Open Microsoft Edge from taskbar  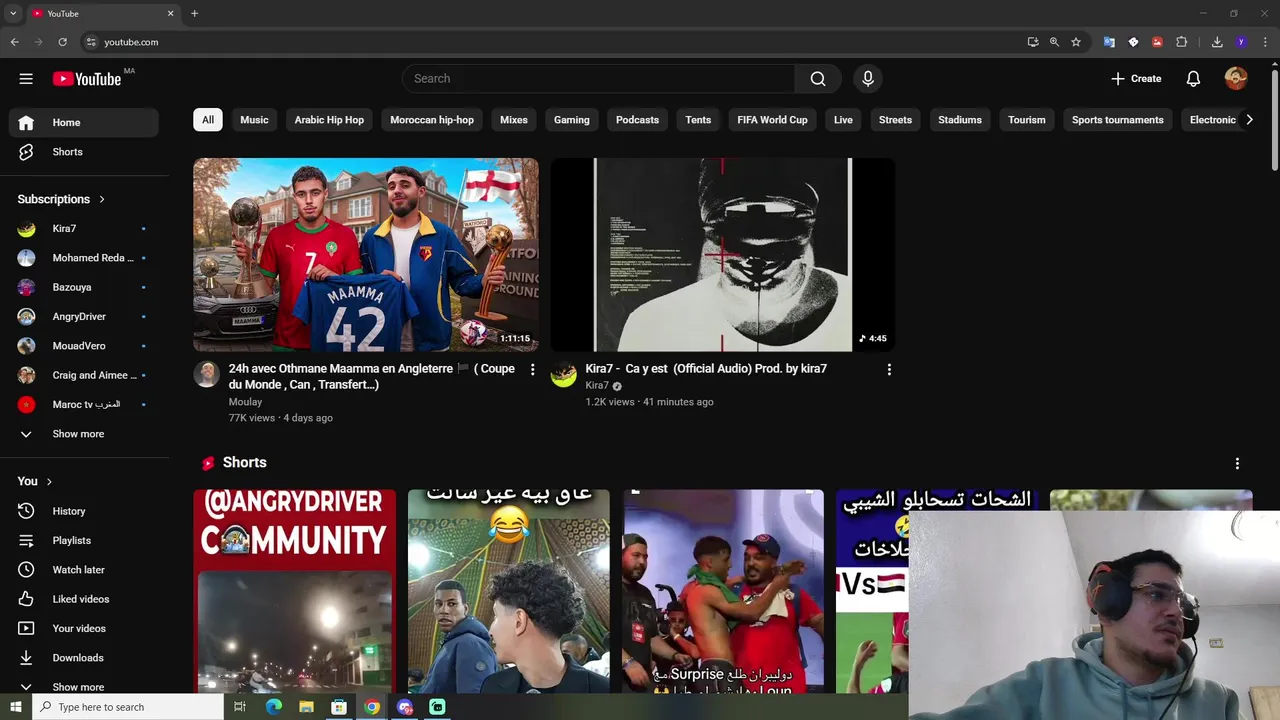(x=273, y=707)
